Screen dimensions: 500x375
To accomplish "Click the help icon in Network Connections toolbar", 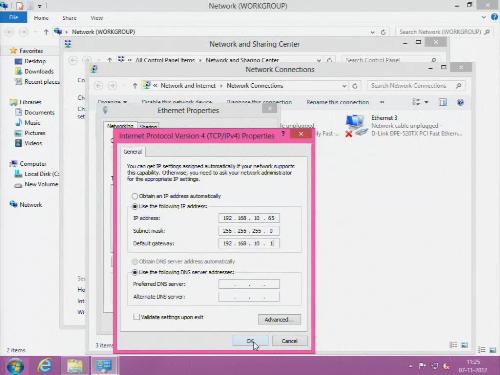I will [460, 102].
